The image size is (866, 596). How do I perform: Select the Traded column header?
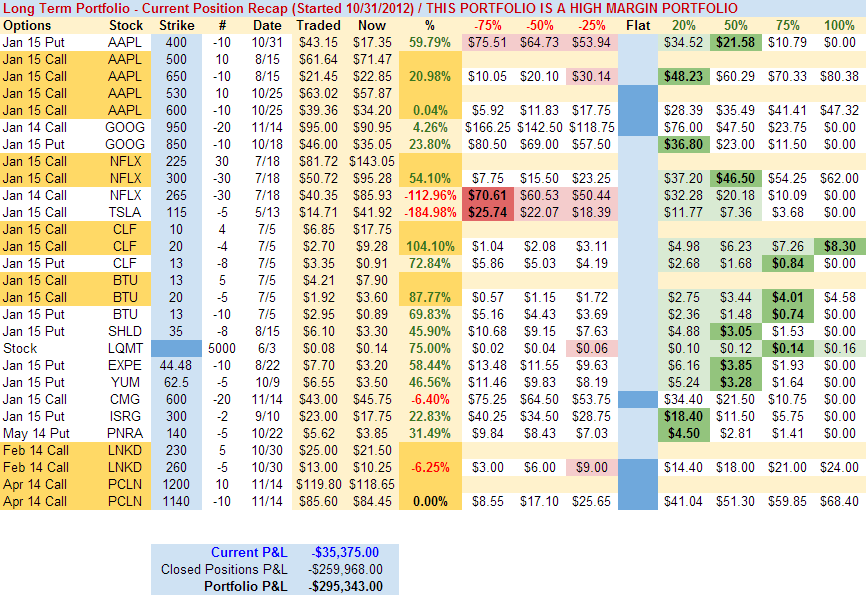click(317, 25)
